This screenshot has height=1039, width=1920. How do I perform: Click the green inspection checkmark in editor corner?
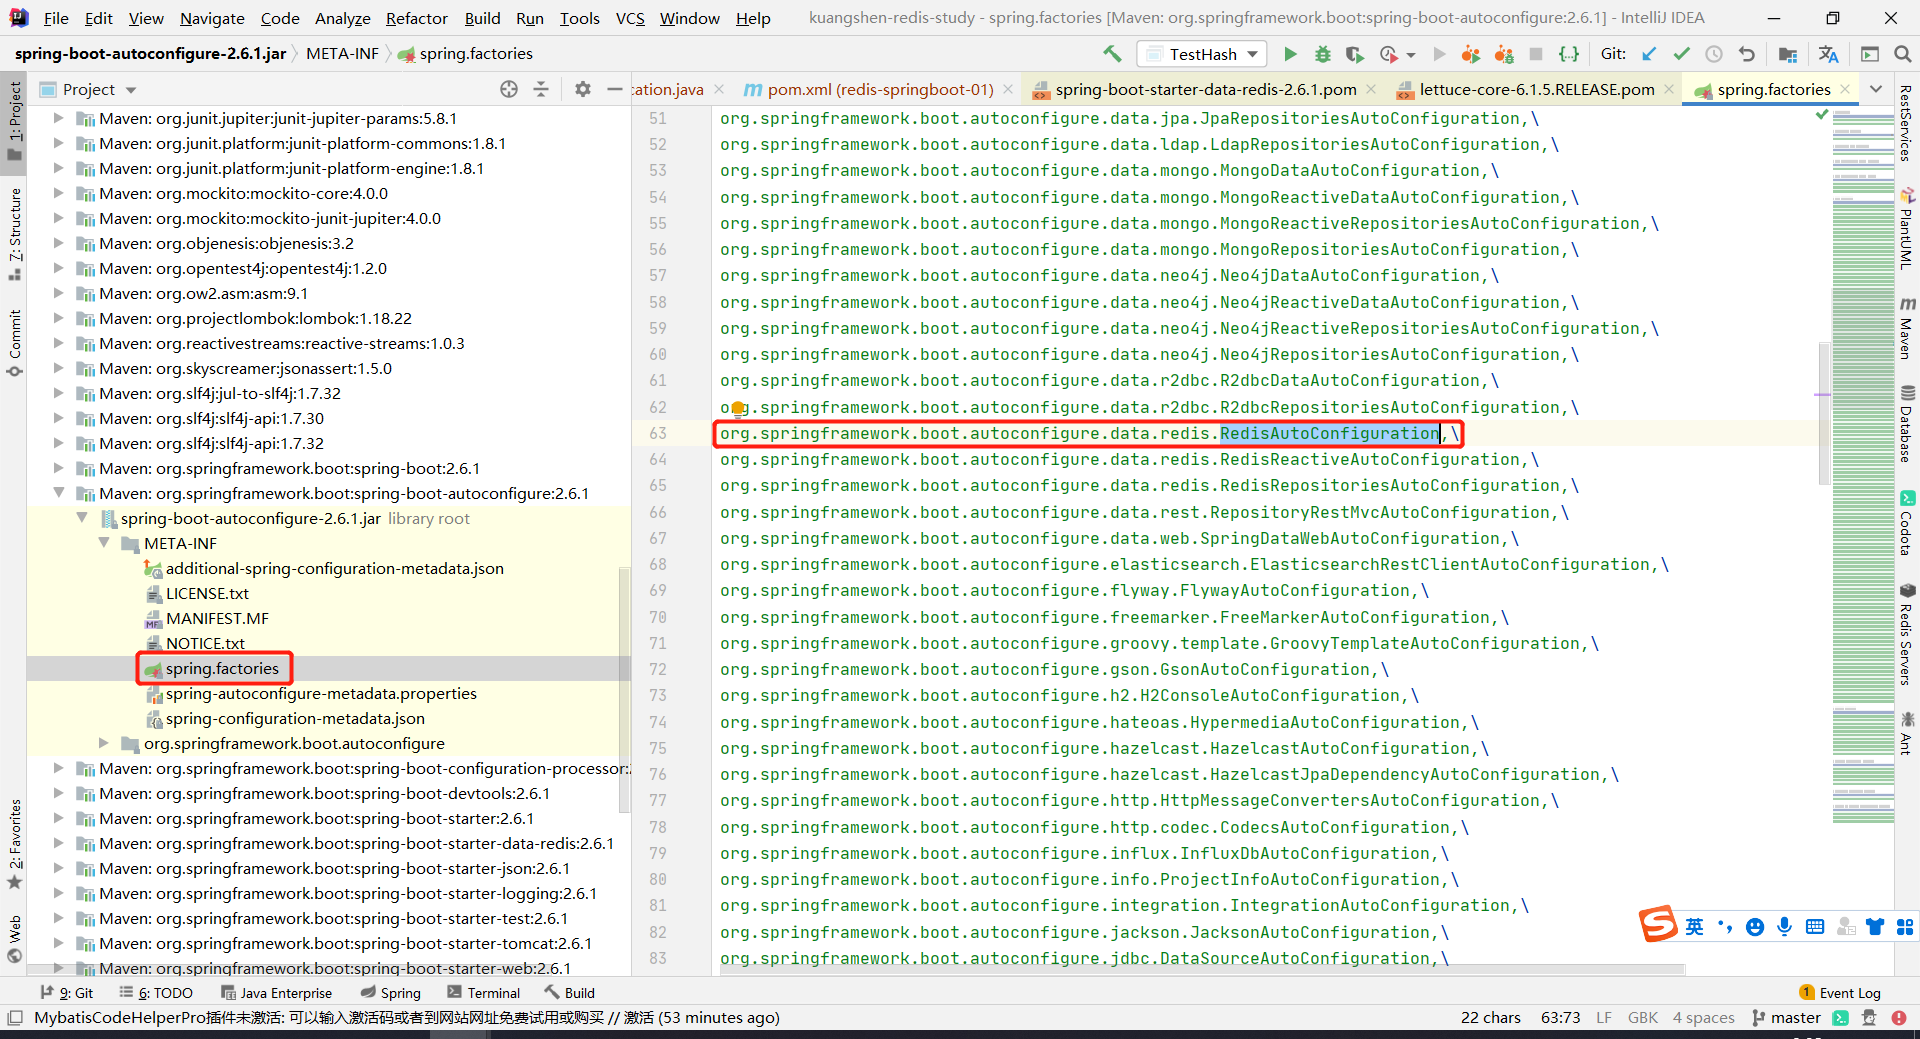[x=1822, y=115]
